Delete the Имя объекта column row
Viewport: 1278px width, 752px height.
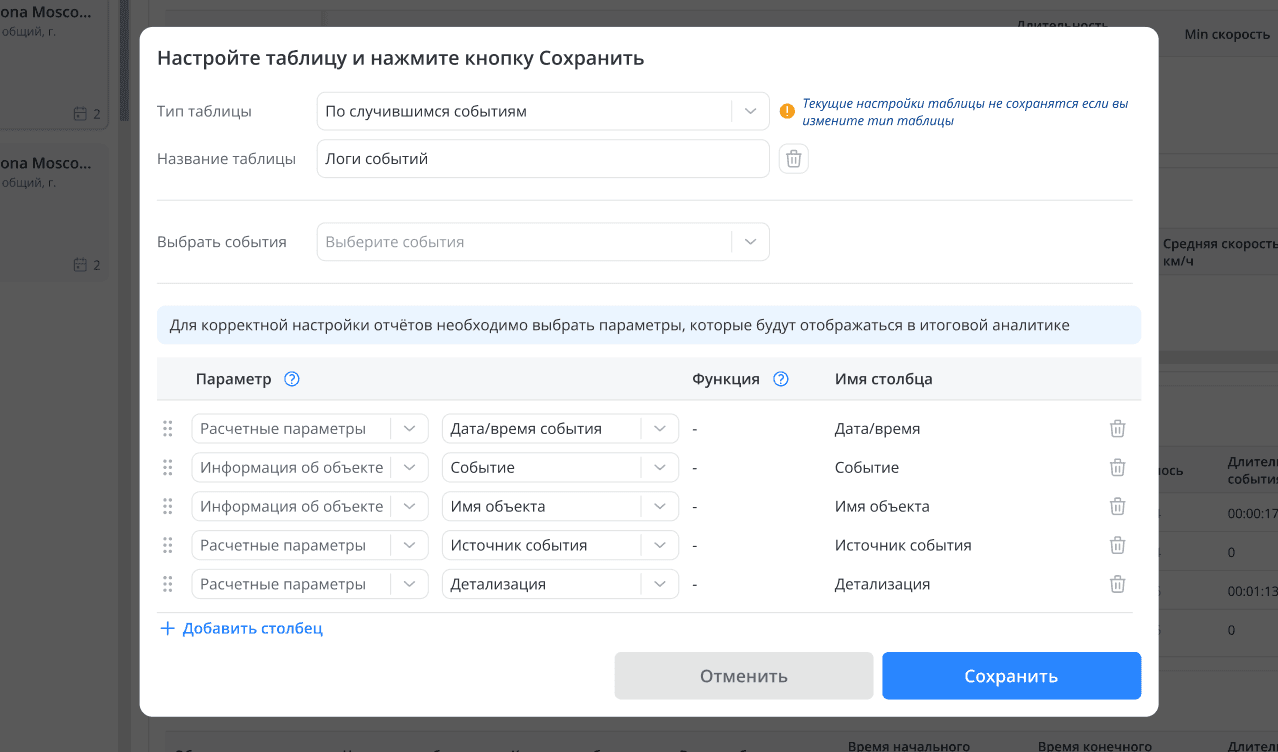click(1117, 507)
